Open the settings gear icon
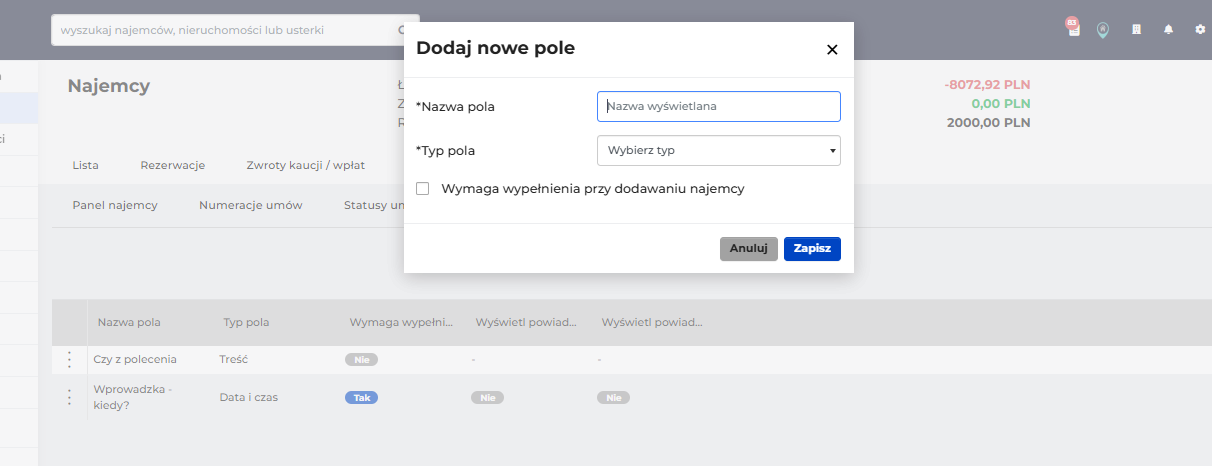The image size is (1212, 466). [x=1200, y=30]
